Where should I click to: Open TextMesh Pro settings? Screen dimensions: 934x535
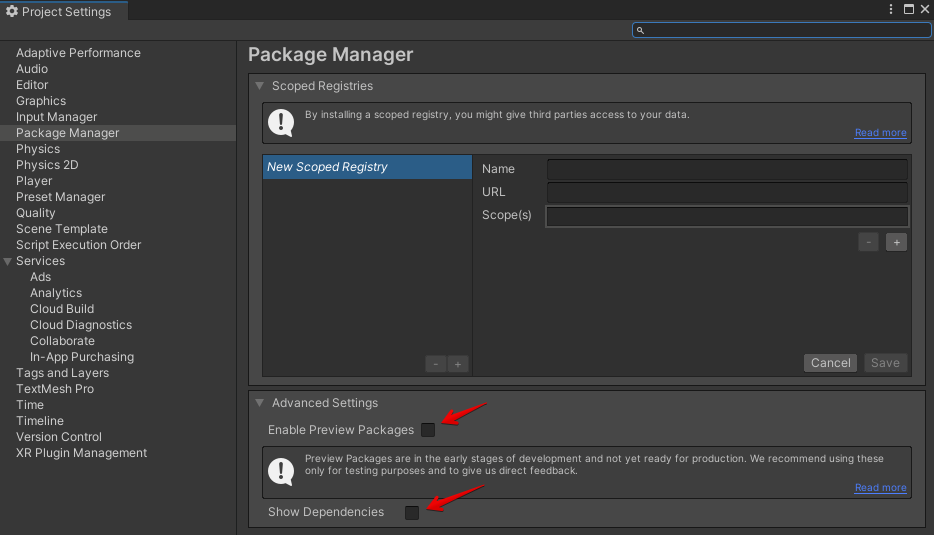pyautogui.click(x=55, y=389)
